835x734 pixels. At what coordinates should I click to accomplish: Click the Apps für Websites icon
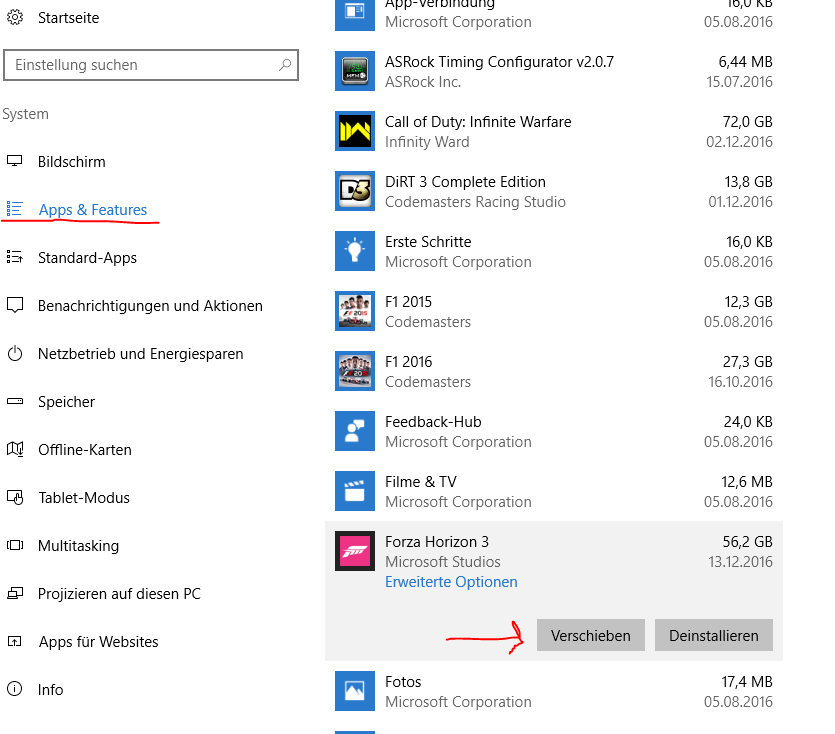15,641
